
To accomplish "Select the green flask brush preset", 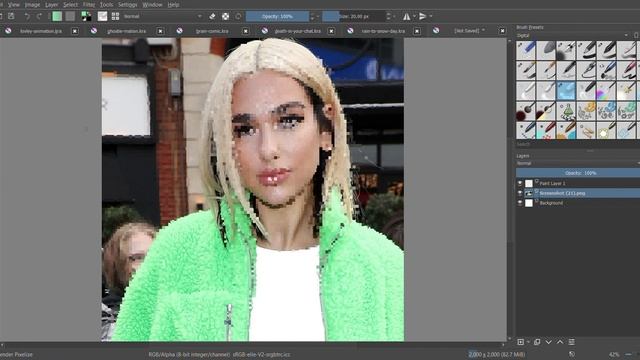I will coord(566,111).
